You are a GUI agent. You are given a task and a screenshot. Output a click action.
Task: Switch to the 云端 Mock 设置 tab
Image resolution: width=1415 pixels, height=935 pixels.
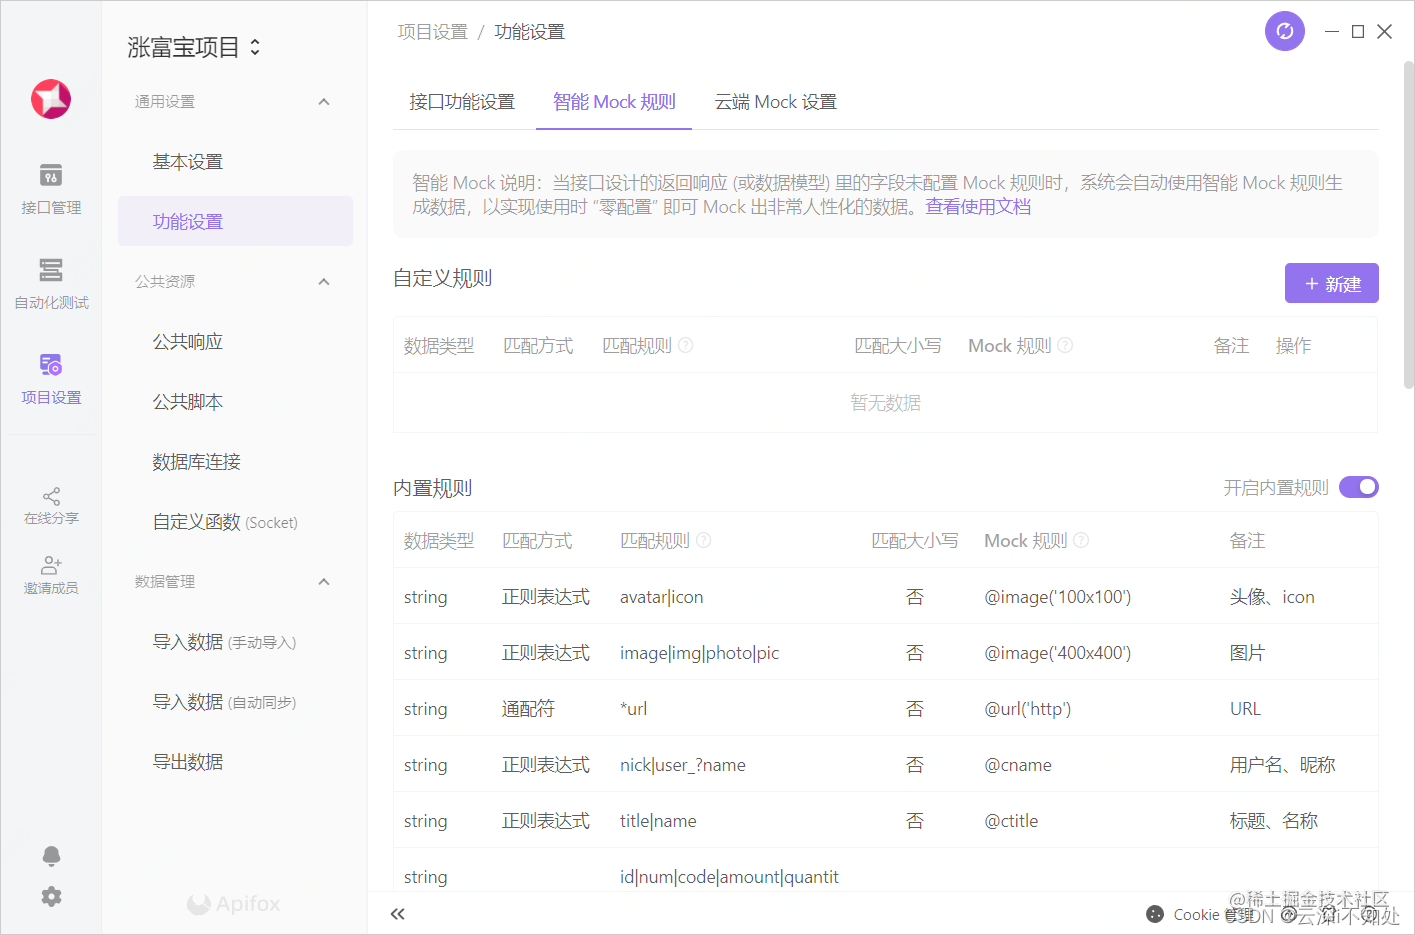pos(776,102)
